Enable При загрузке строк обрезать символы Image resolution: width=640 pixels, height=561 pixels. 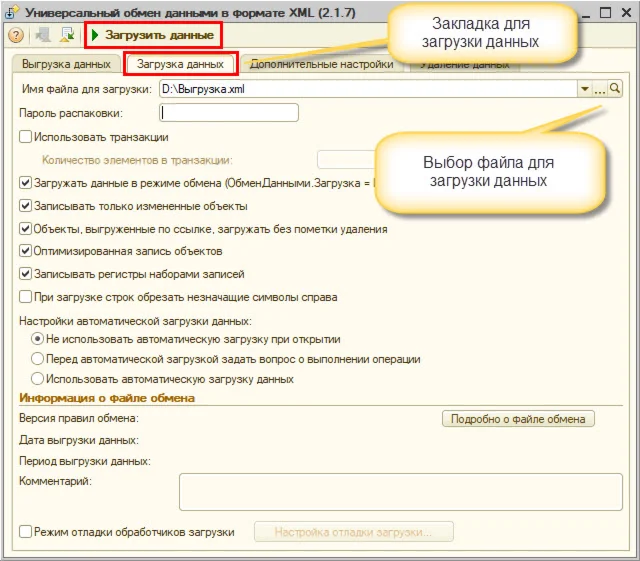tap(25, 296)
